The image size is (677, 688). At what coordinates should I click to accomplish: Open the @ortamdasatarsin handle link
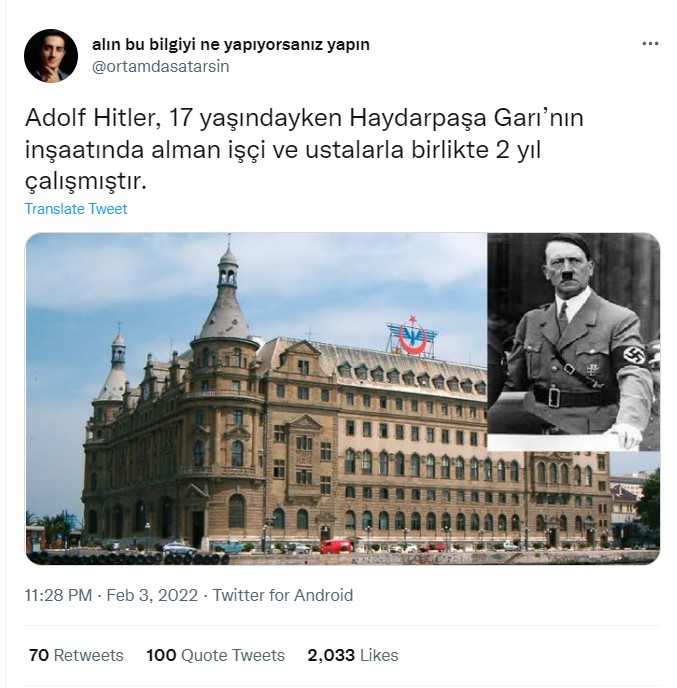point(161,67)
